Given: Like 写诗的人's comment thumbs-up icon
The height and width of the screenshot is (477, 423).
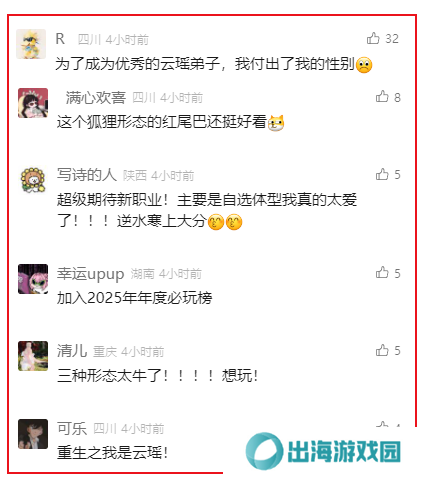Looking at the screenshot, I should coord(382,174).
